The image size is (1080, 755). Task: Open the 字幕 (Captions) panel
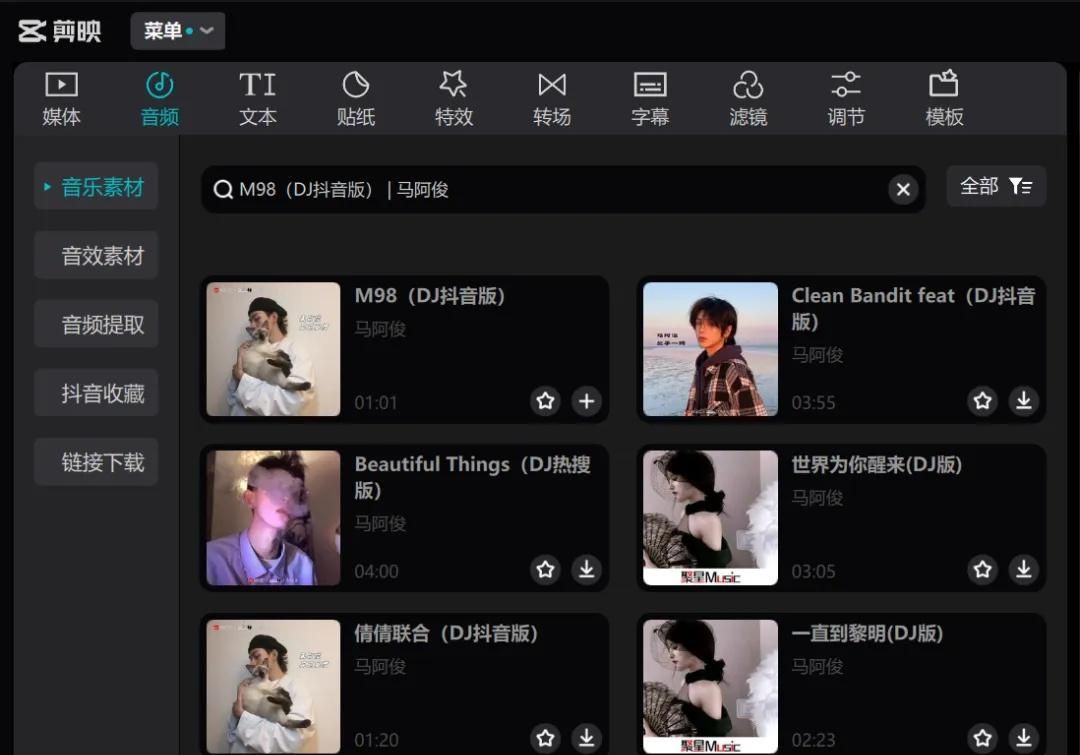(649, 99)
